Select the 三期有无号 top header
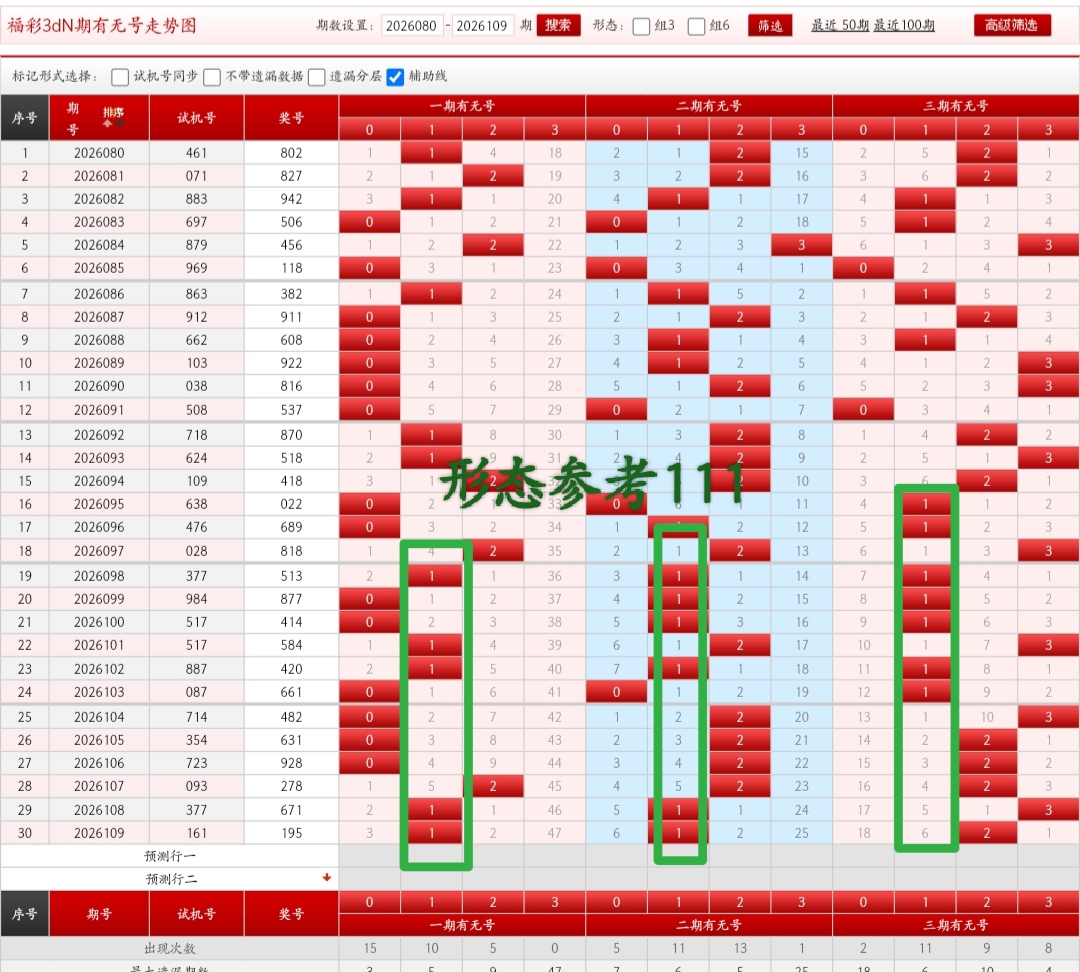1080x972 pixels. [955, 105]
